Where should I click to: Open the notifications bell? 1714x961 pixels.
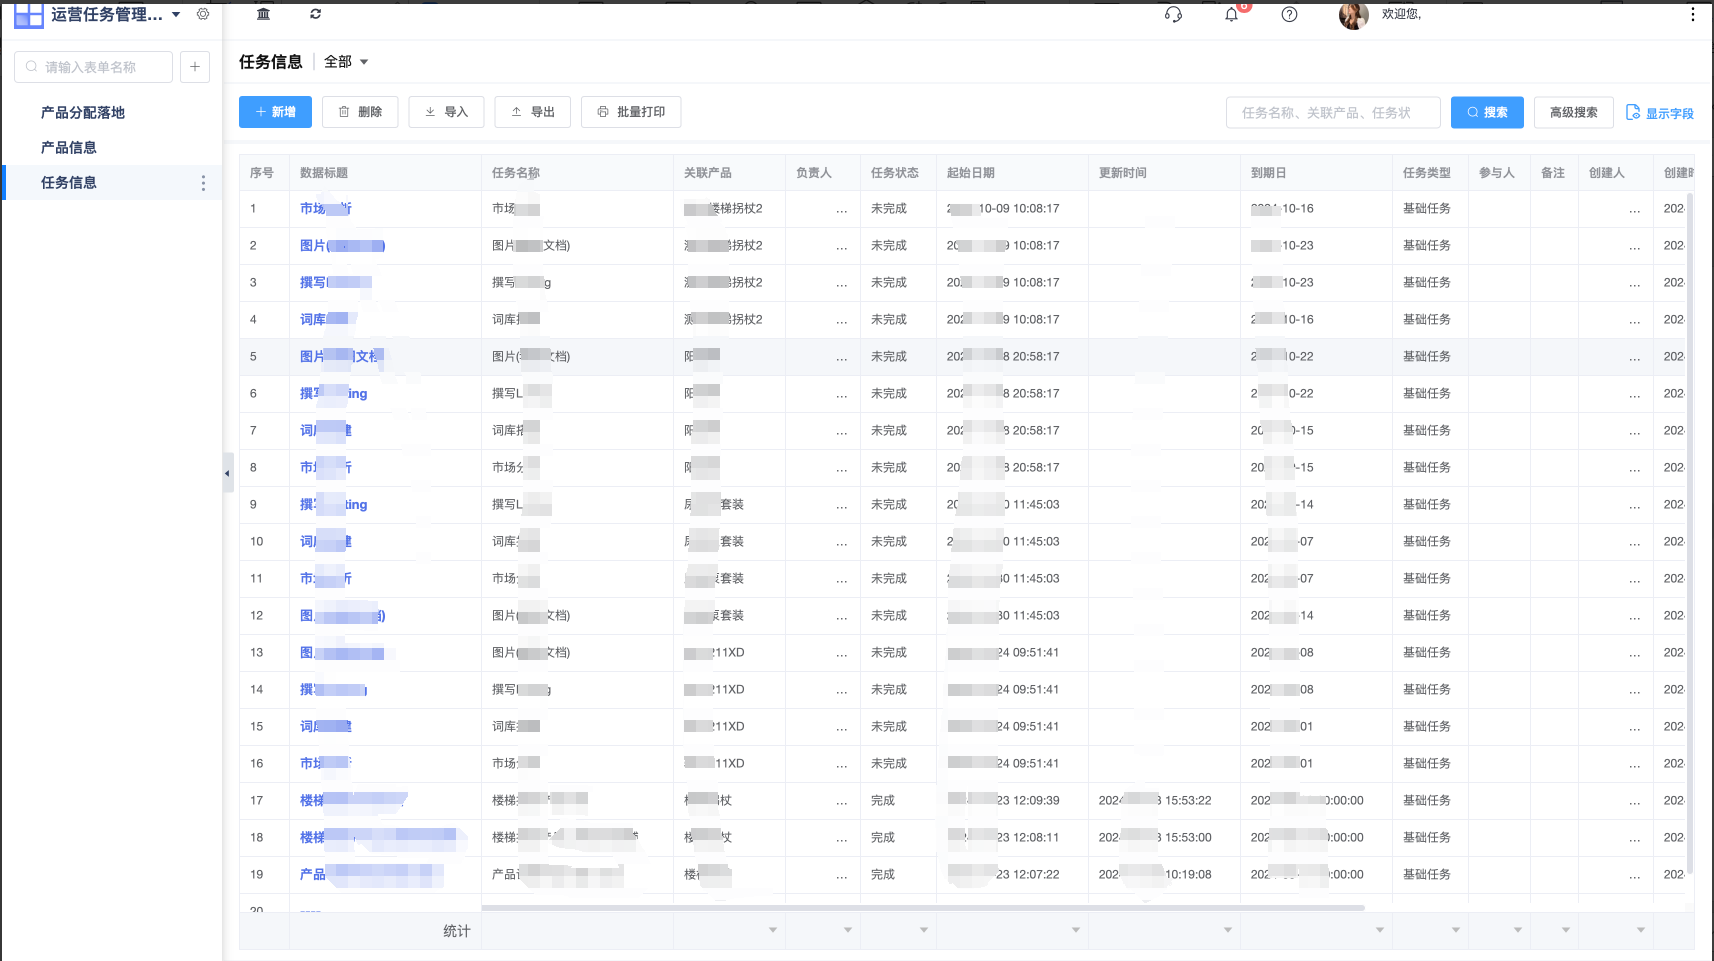(1231, 14)
